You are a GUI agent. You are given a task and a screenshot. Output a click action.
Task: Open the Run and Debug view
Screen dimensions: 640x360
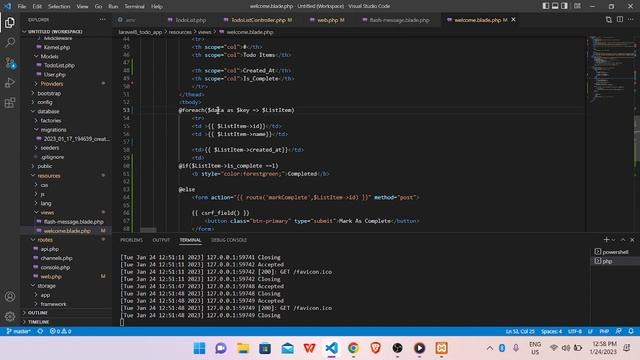10,82
